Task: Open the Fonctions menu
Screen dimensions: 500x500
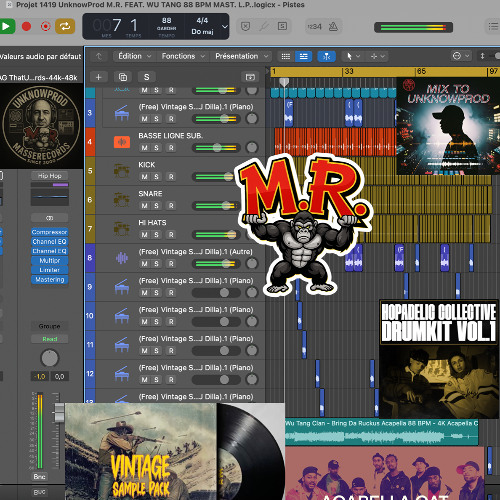Action: 183,56
